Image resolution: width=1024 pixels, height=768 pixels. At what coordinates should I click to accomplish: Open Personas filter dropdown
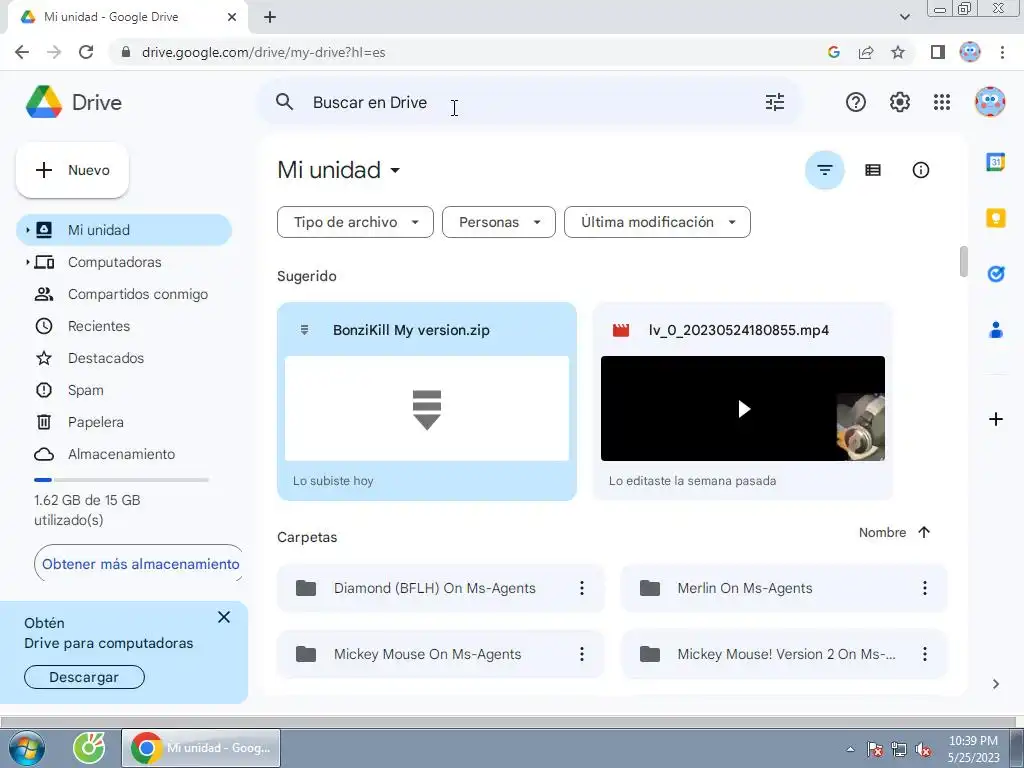[499, 222]
